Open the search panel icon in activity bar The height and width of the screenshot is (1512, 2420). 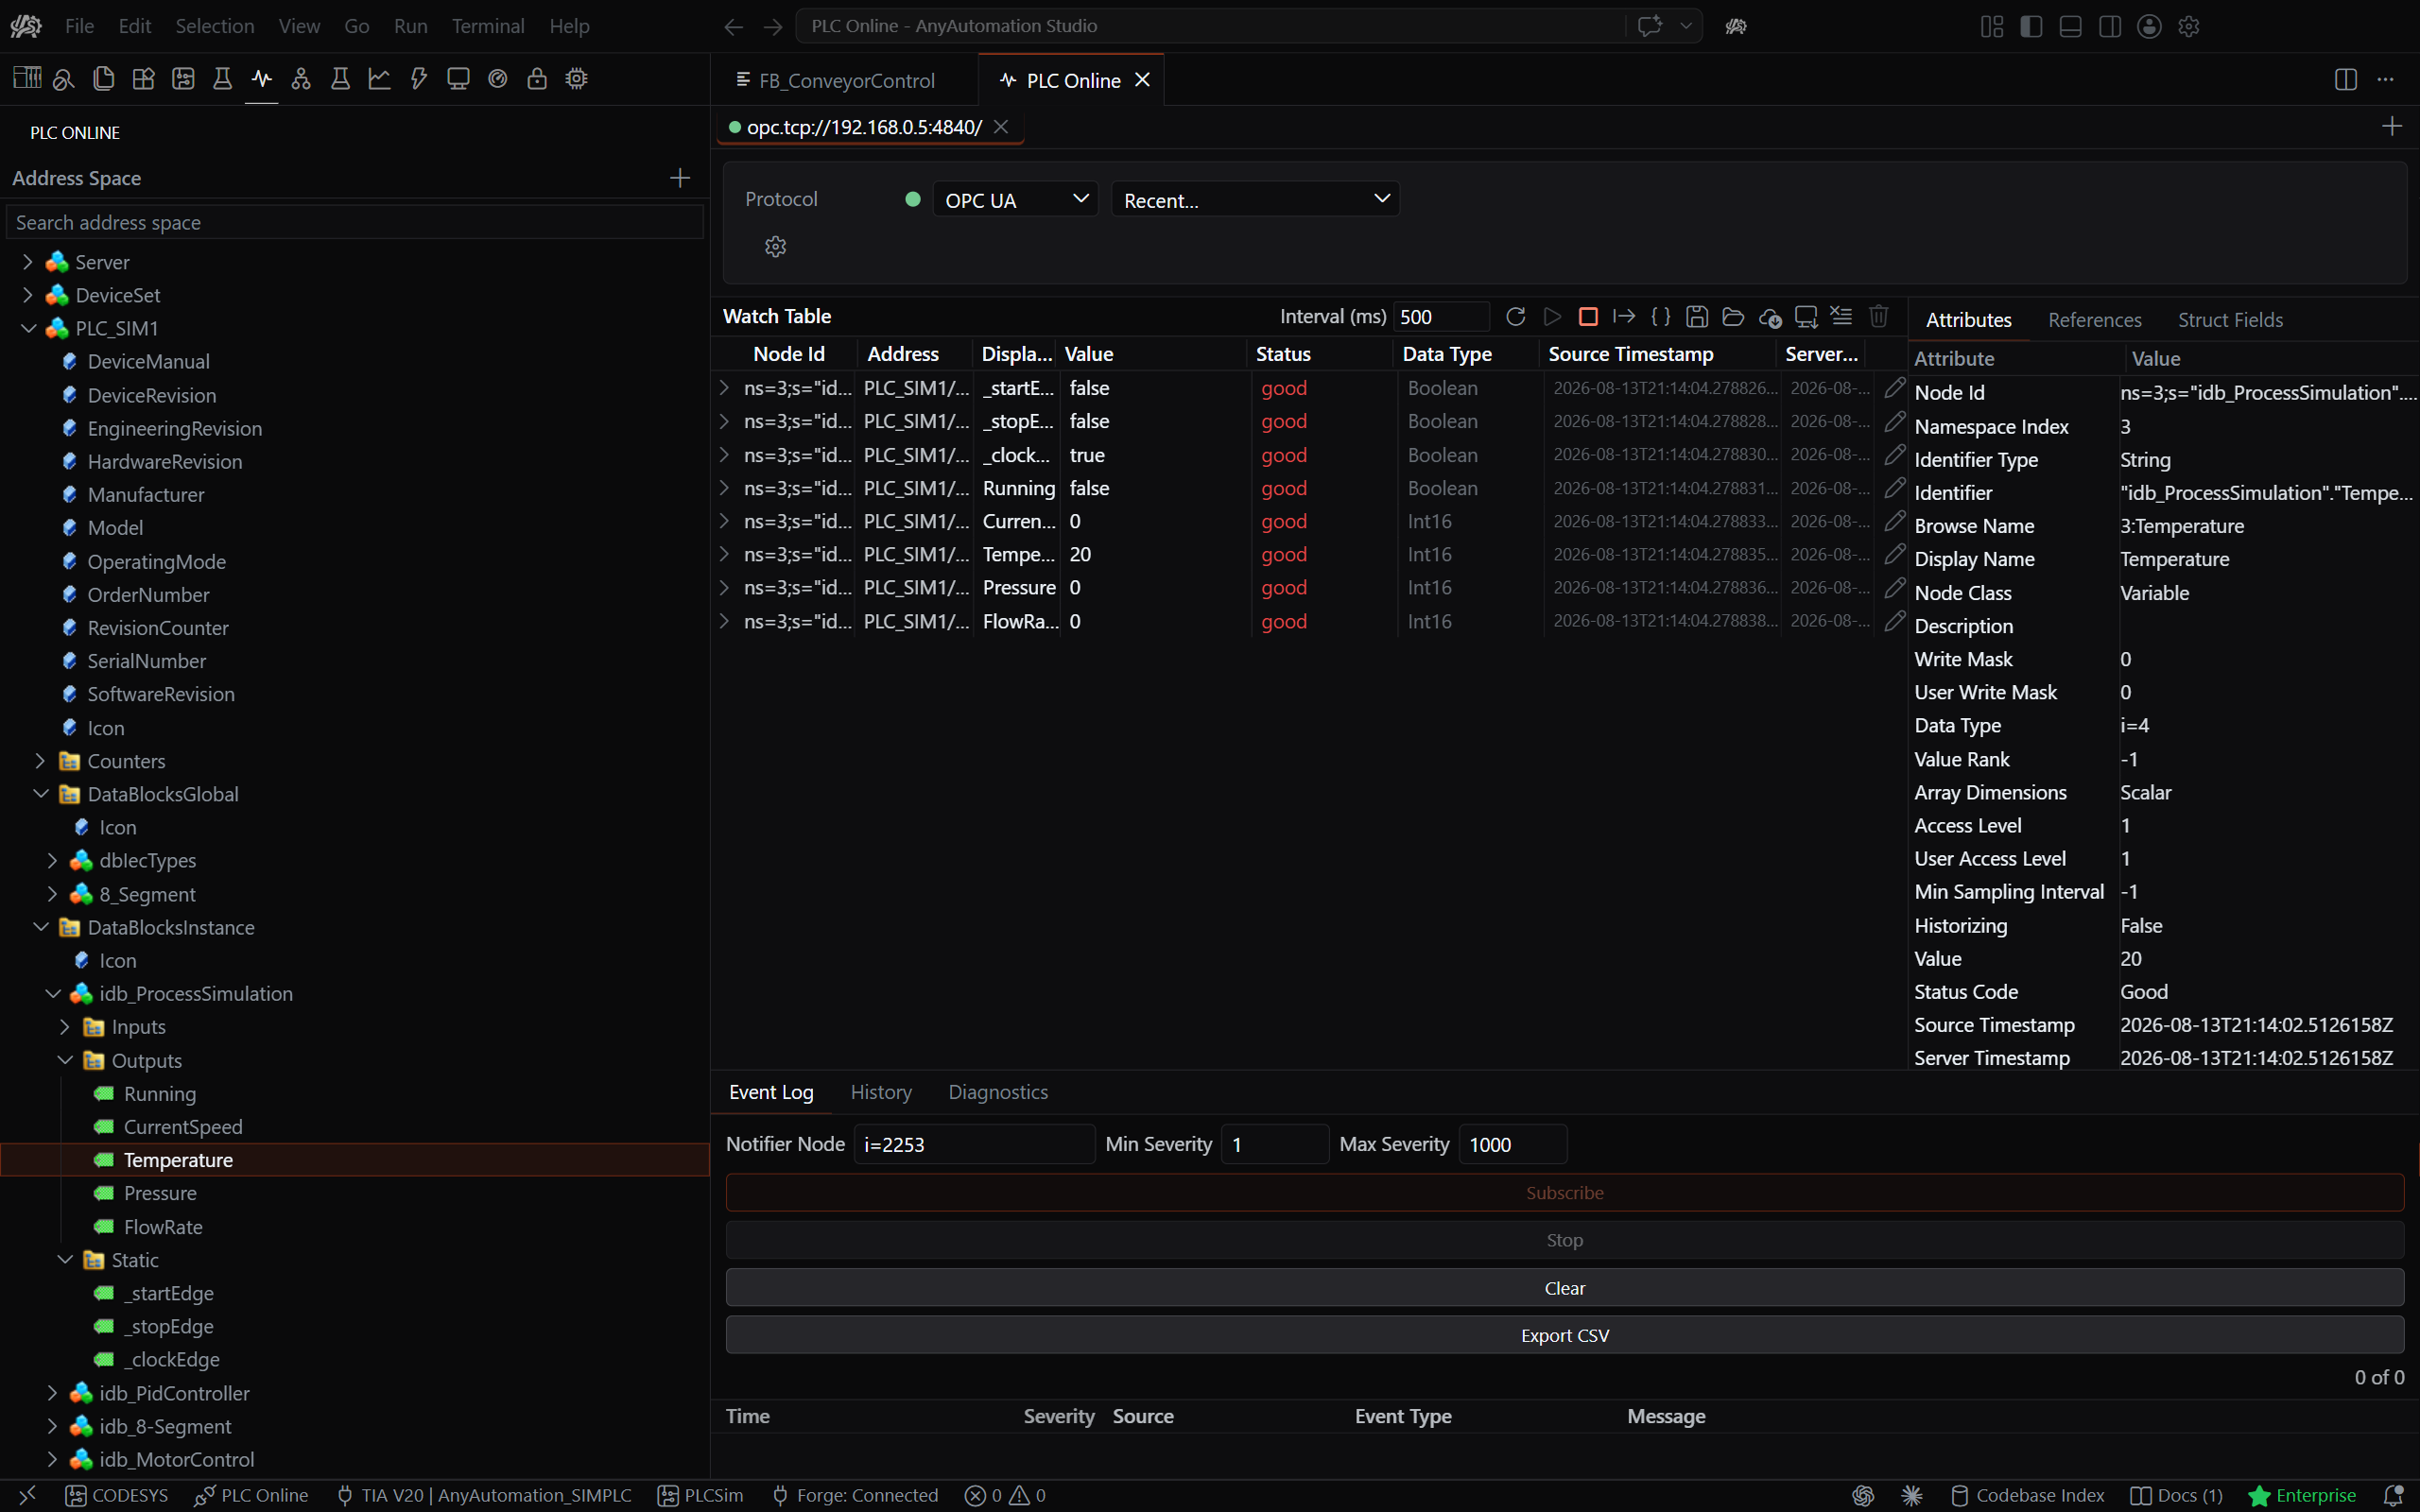click(64, 79)
